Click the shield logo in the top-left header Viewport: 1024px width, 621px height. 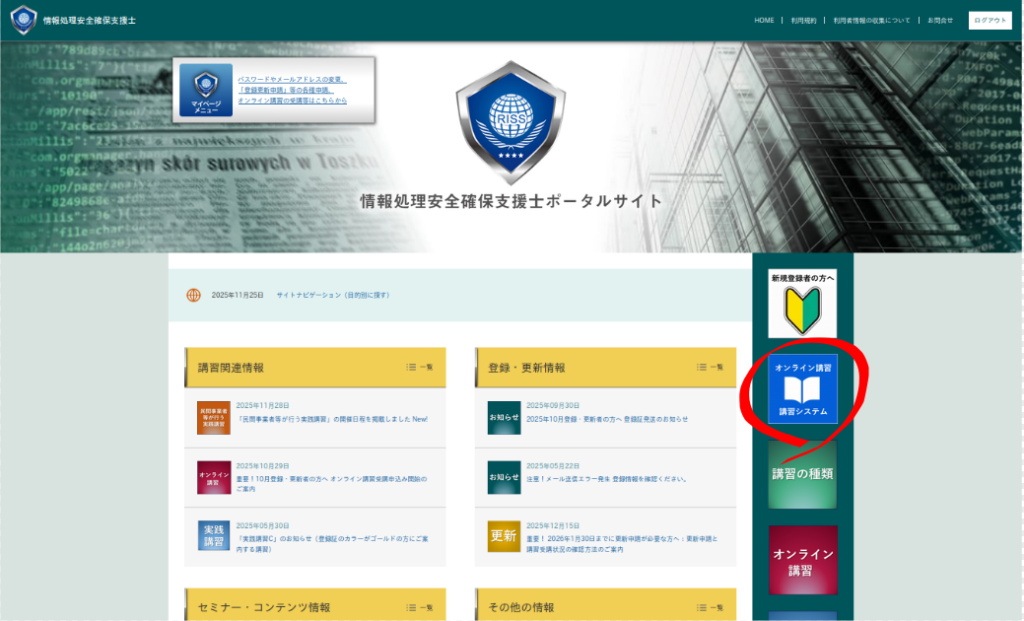(x=24, y=20)
